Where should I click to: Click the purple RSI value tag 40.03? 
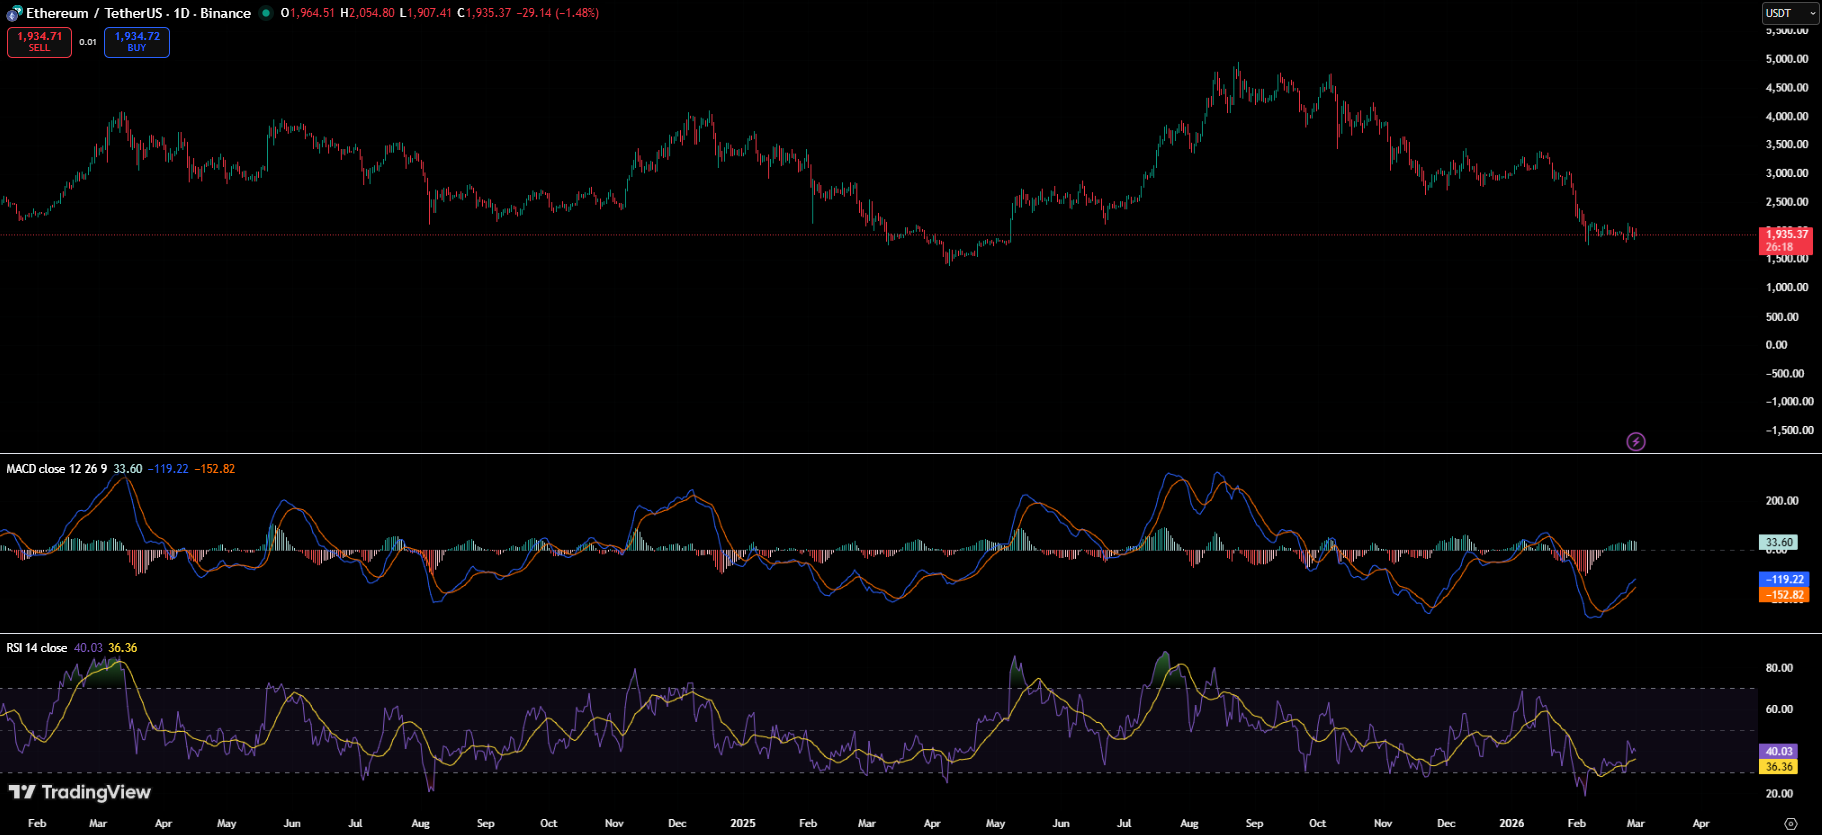[x=1778, y=751]
